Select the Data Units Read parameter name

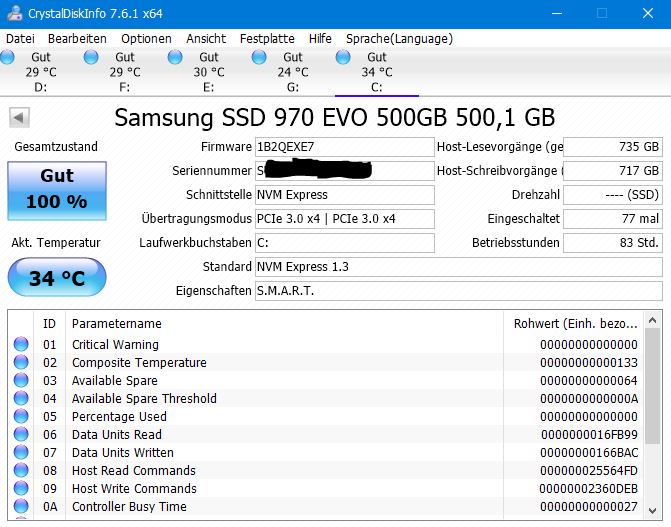coord(117,435)
